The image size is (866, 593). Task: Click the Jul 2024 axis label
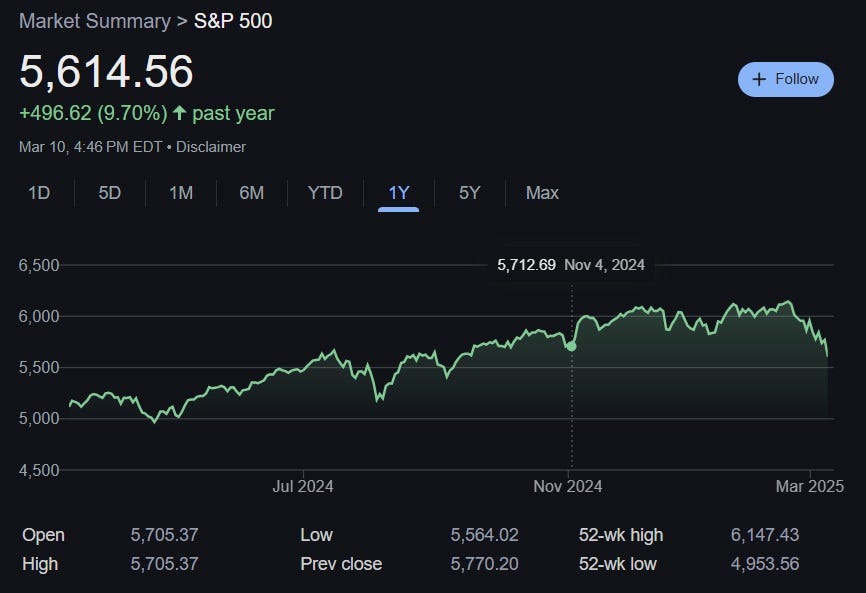[303, 486]
